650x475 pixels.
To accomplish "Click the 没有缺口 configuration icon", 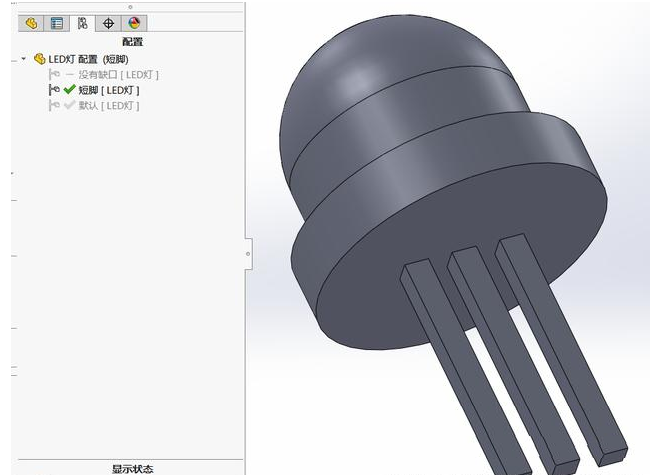I will [x=54, y=75].
